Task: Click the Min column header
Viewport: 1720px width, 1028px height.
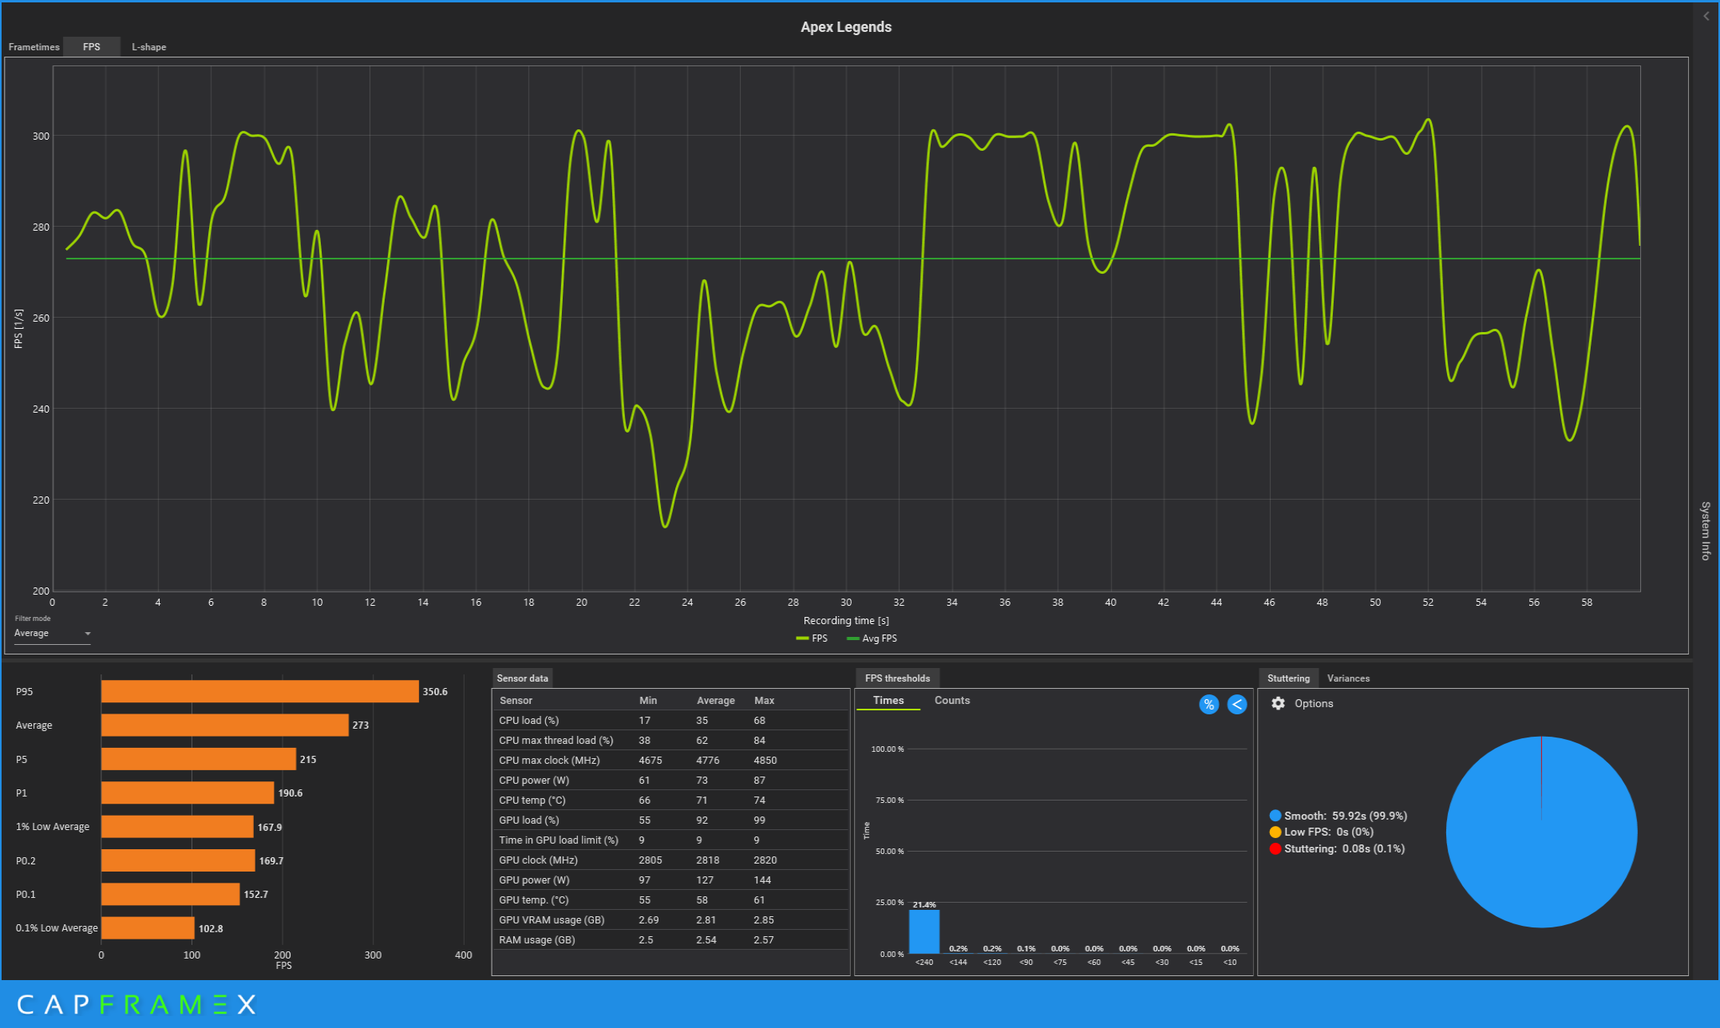Action: coord(648,701)
